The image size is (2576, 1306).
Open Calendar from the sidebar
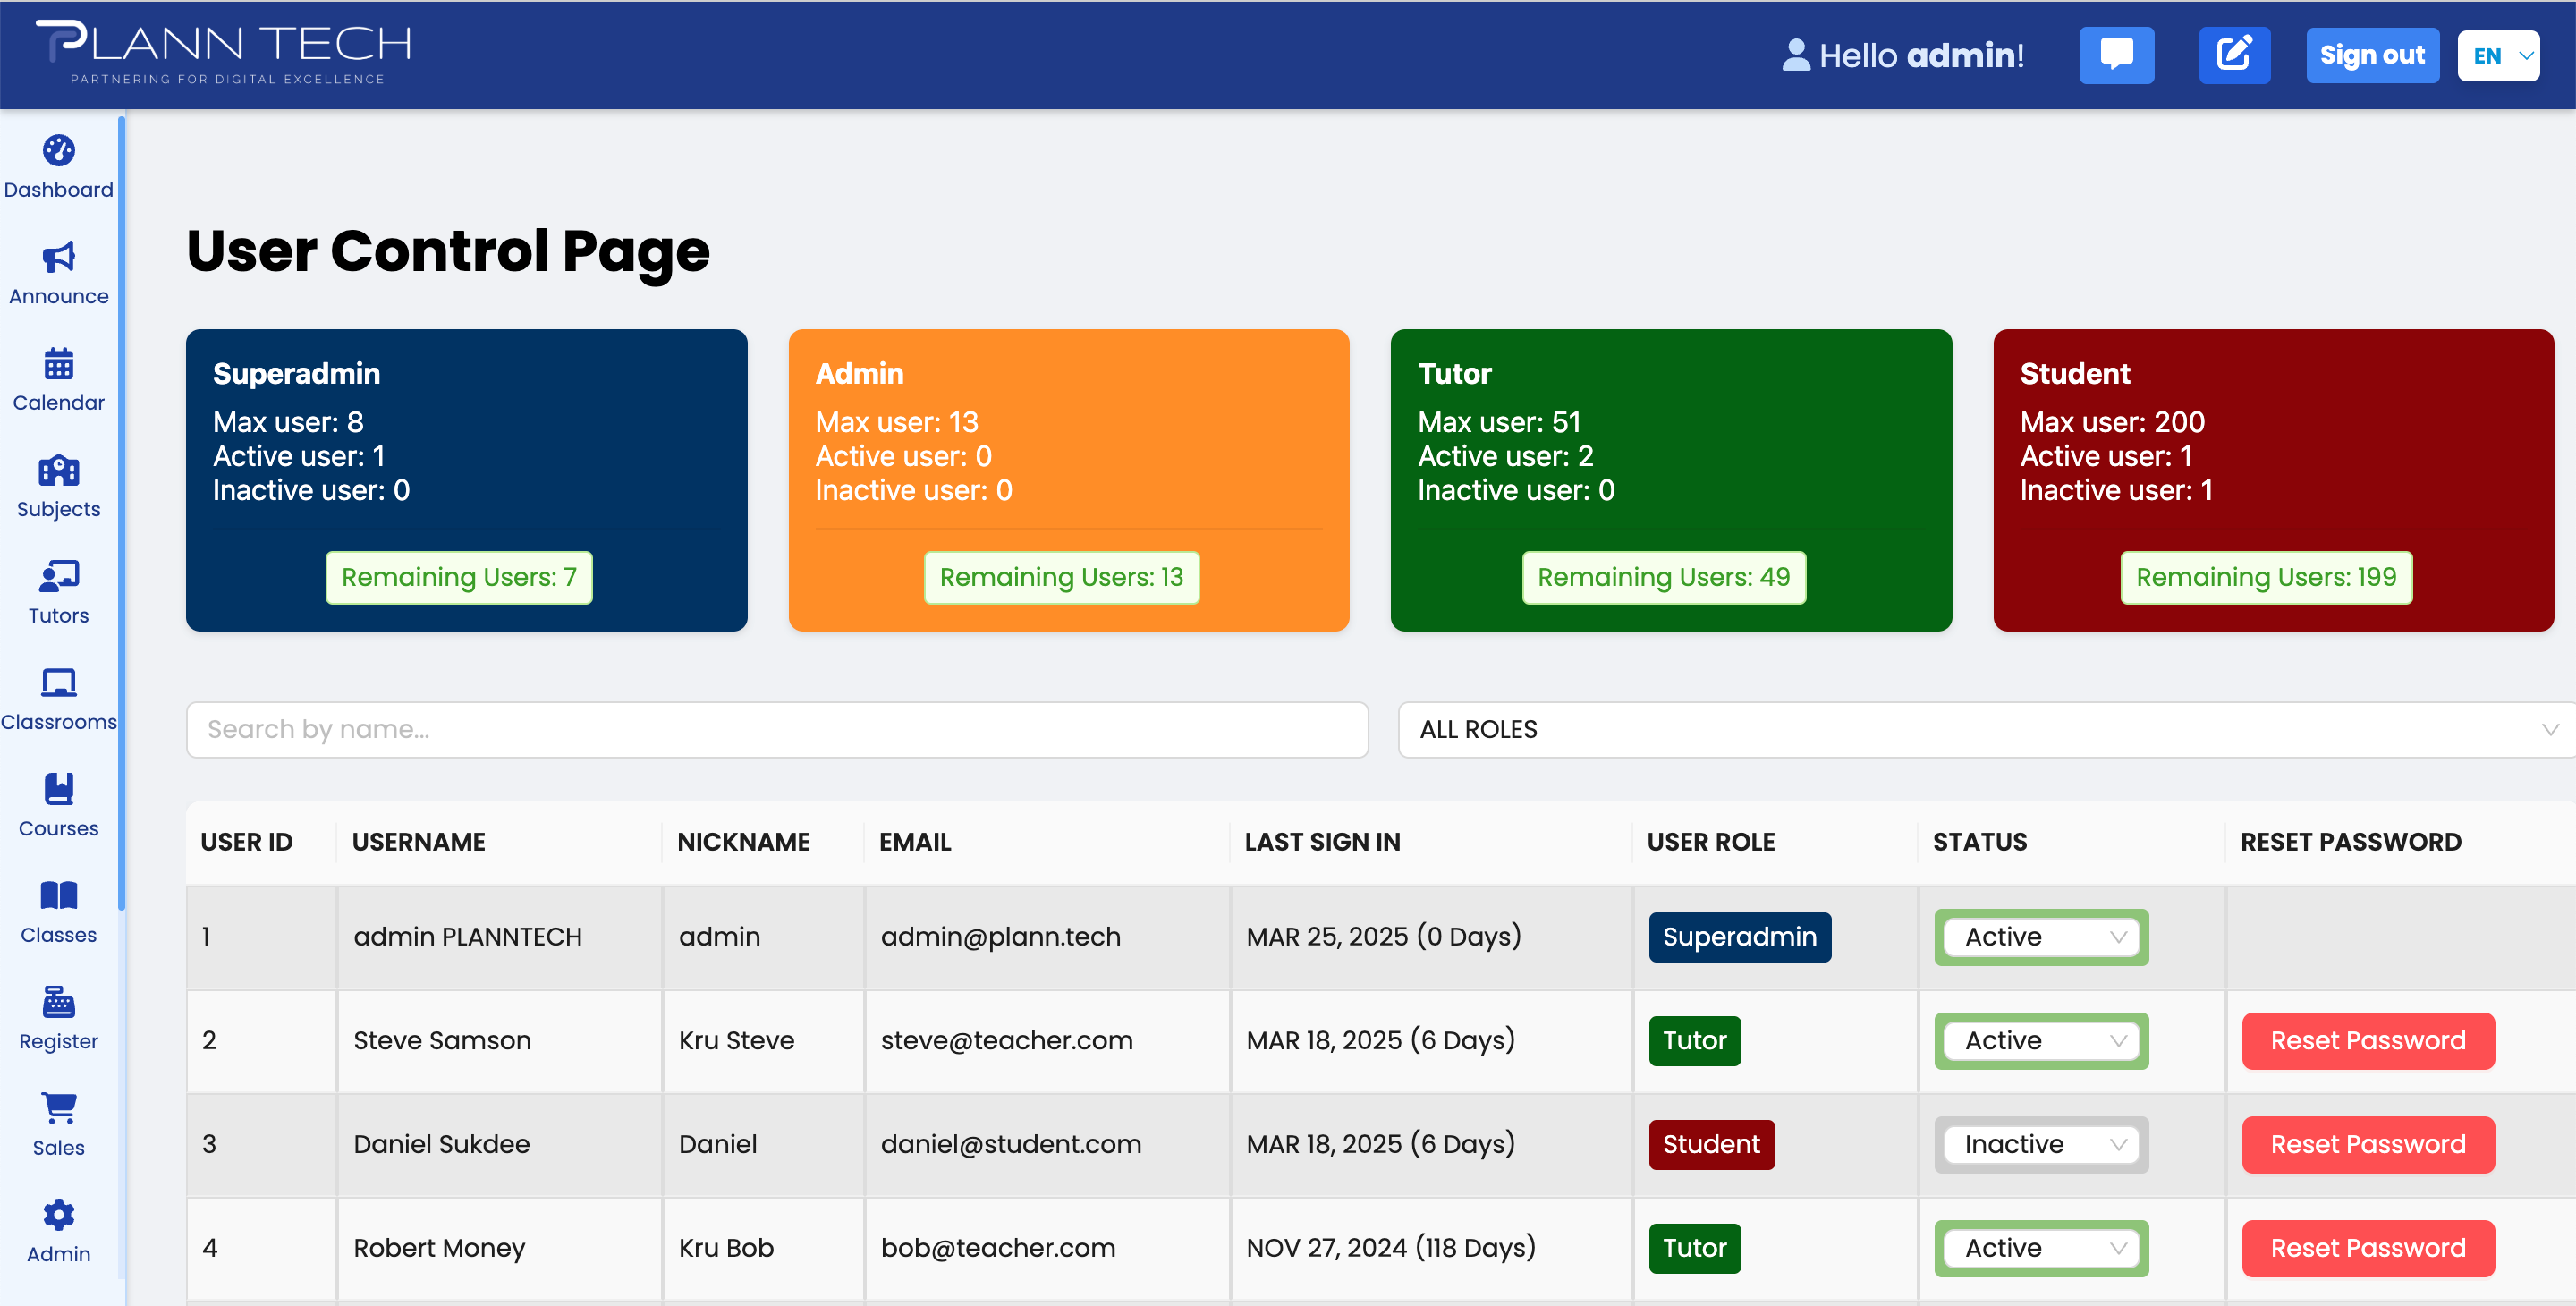point(58,364)
